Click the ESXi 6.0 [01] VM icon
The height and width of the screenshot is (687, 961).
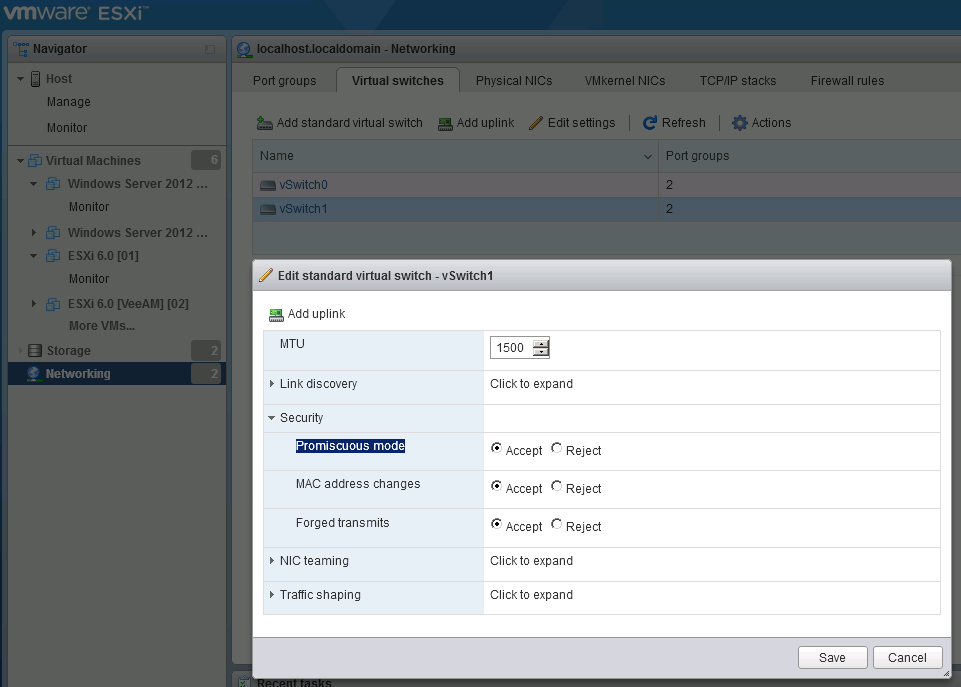click(x=53, y=256)
